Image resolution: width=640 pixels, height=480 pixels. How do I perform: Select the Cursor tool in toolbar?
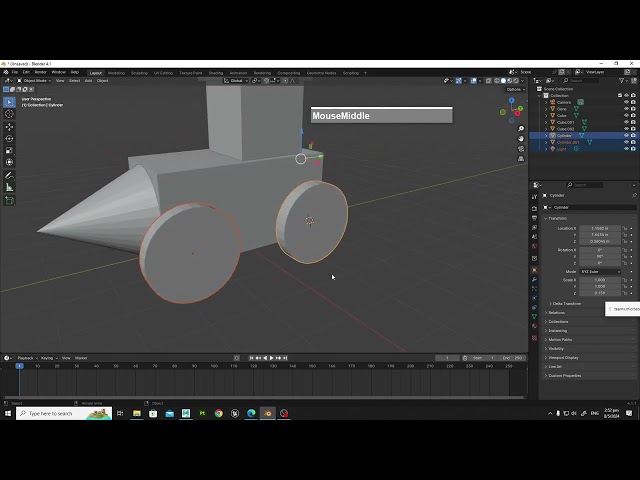(9, 114)
